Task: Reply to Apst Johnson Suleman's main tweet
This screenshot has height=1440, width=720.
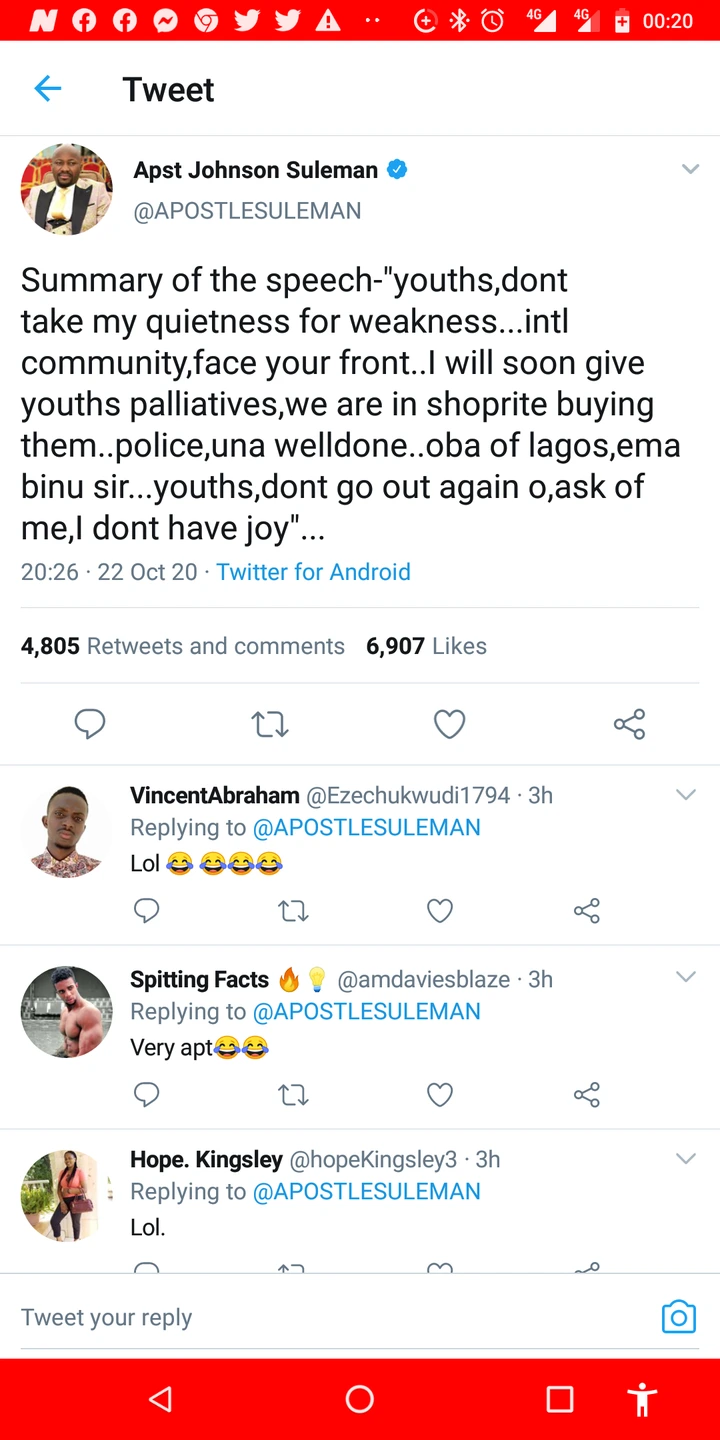Action: coord(90,724)
